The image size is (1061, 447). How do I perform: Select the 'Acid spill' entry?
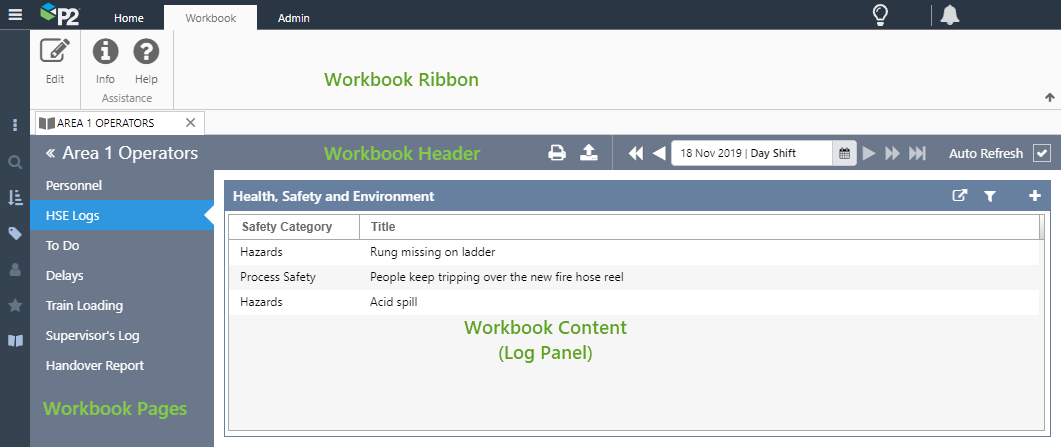click(394, 302)
